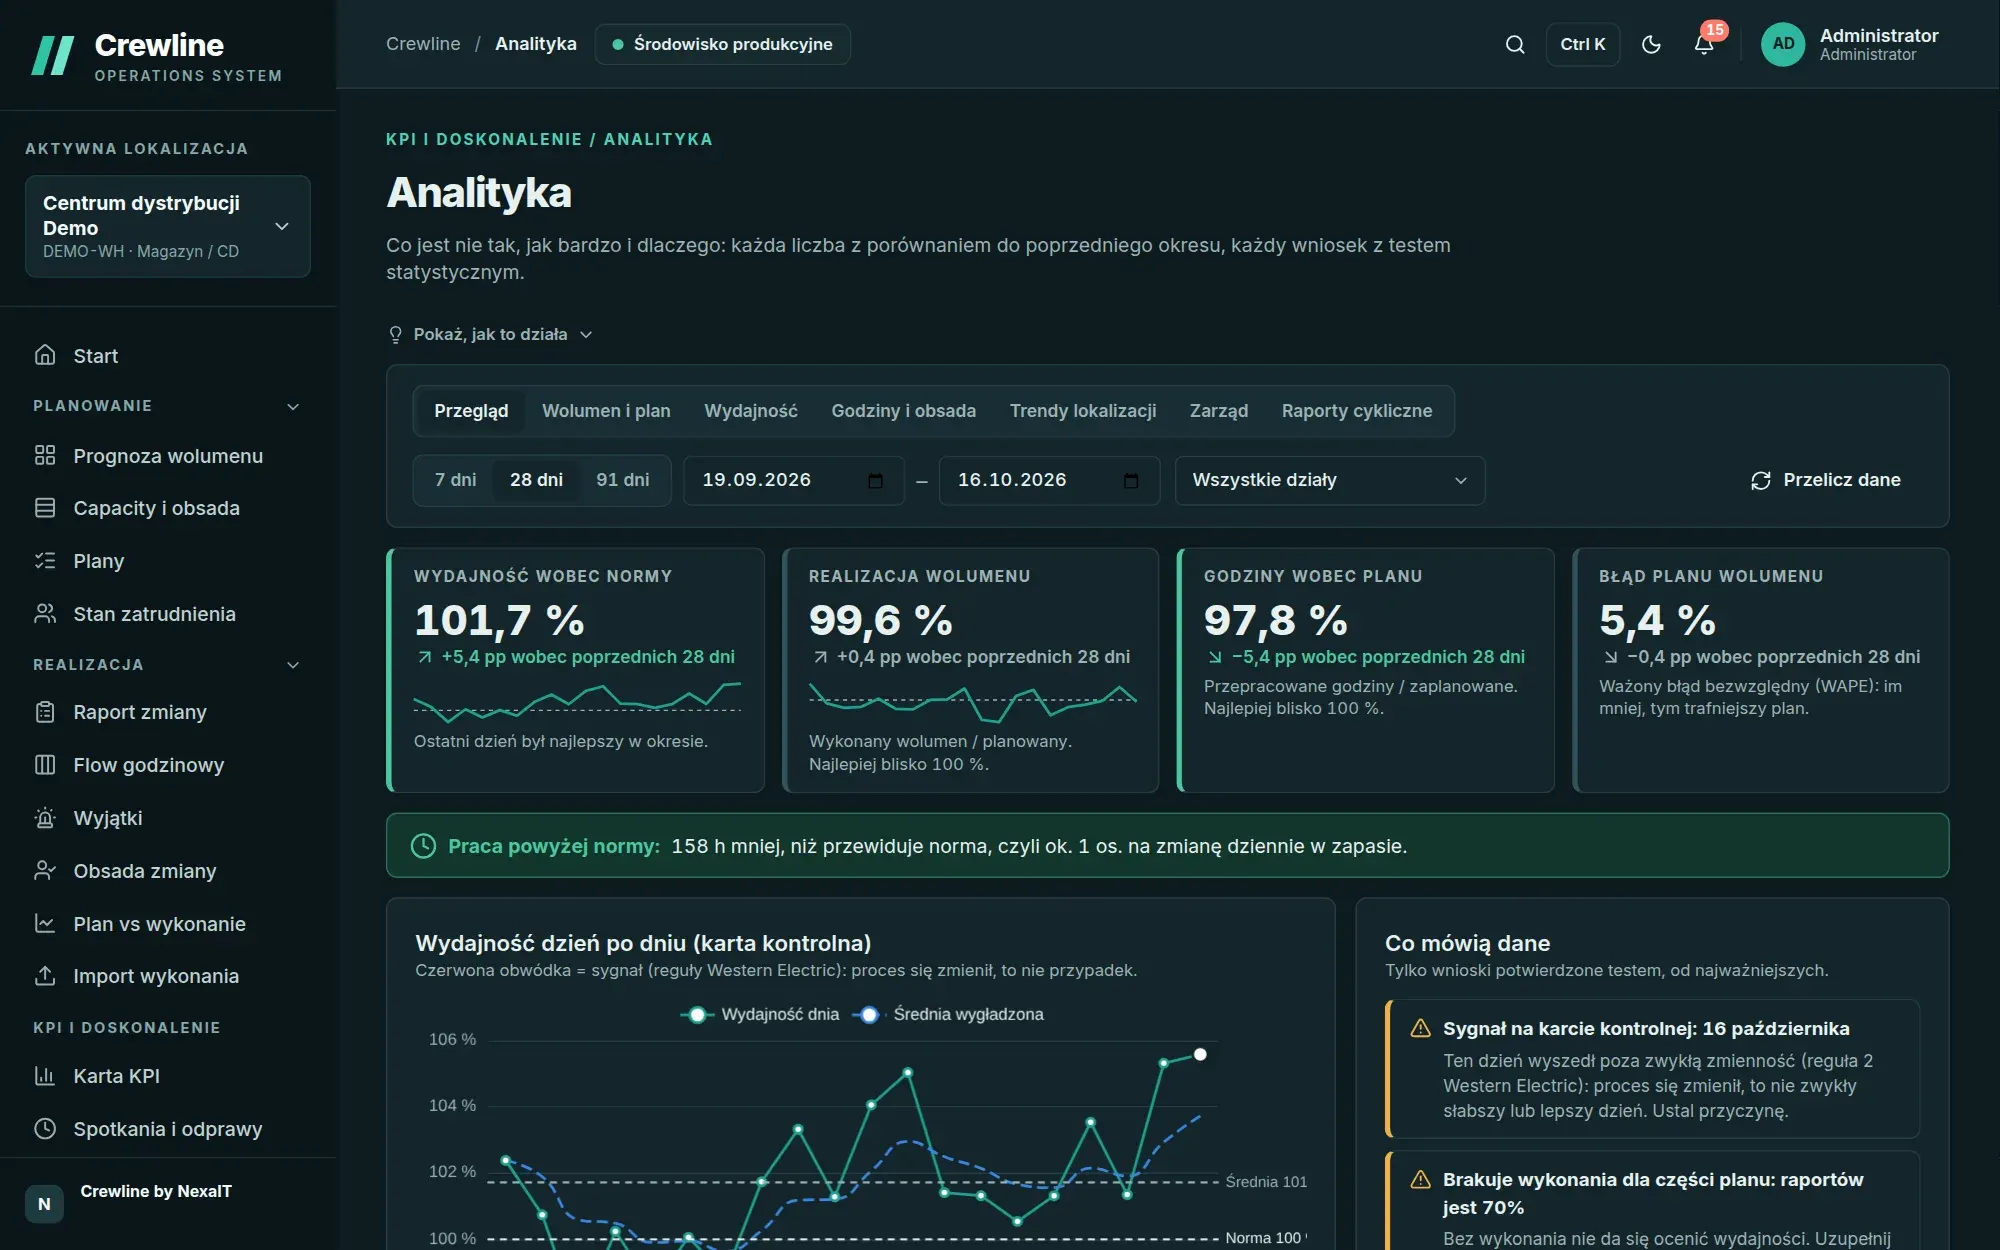Open notifications bell with 15 badge

click(1705, 44)
